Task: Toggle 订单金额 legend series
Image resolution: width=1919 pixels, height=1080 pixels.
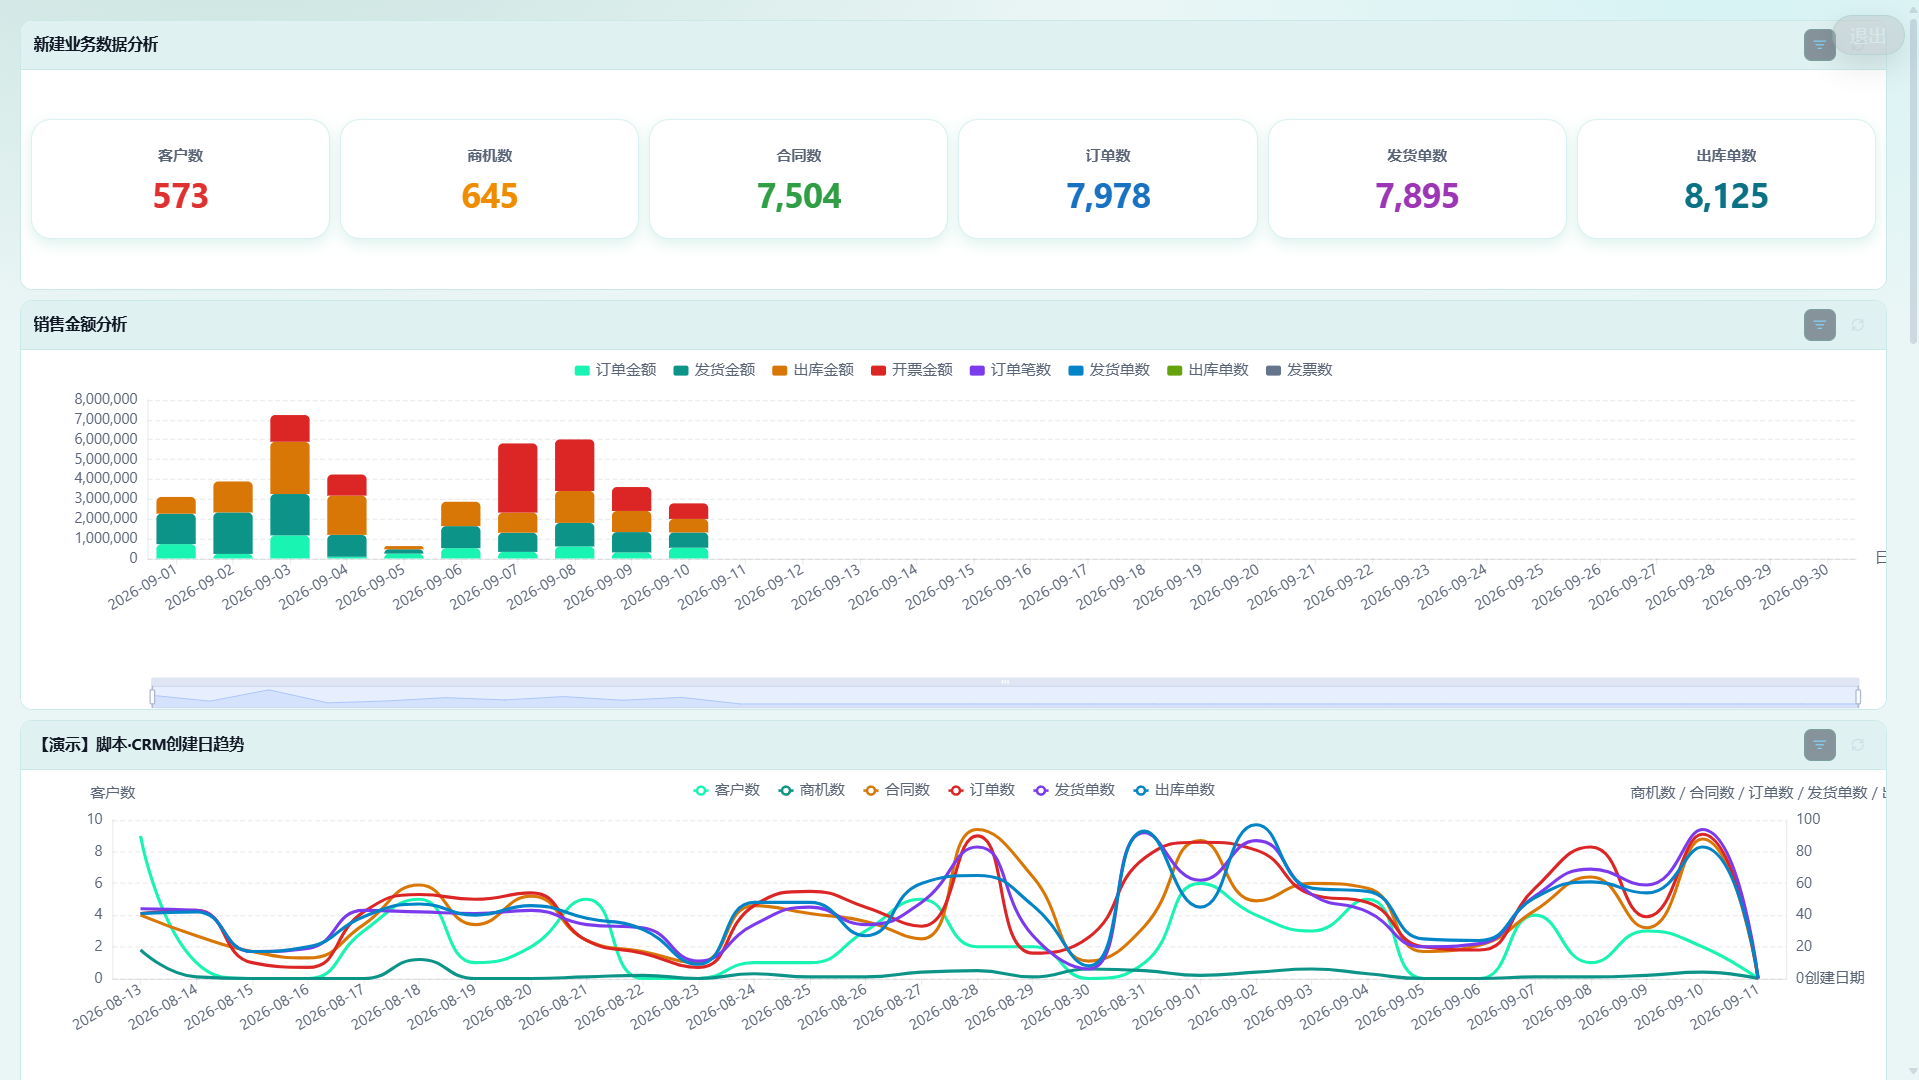Action: (615, 370)
